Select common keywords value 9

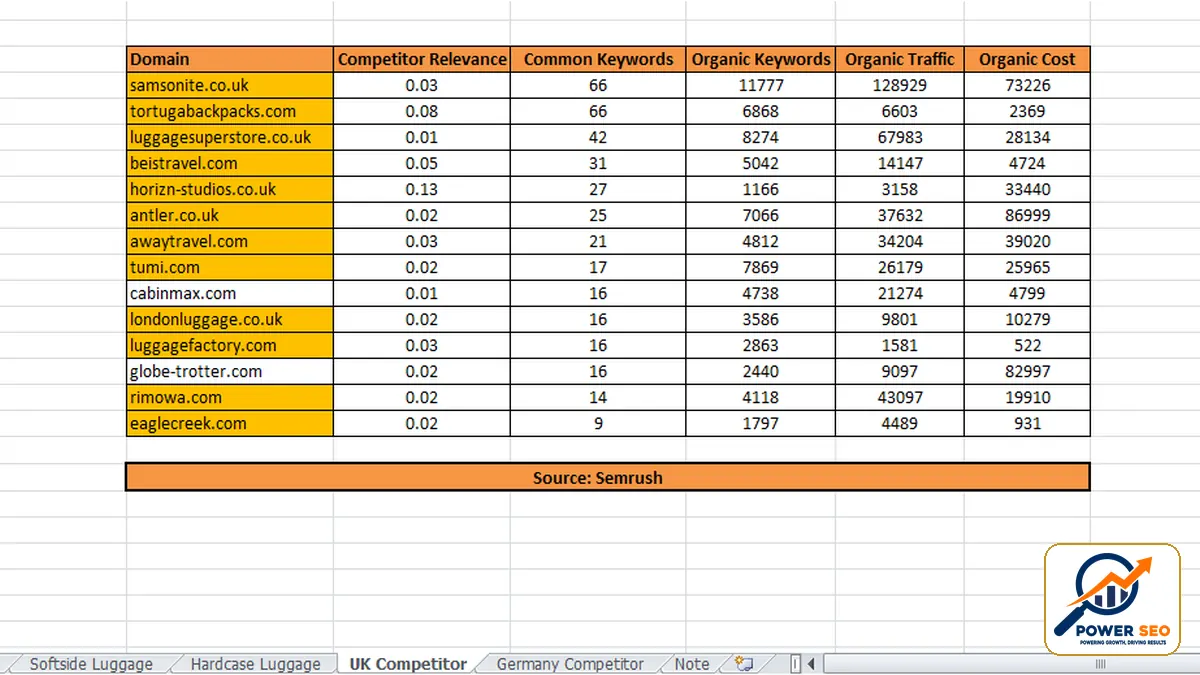599,423
